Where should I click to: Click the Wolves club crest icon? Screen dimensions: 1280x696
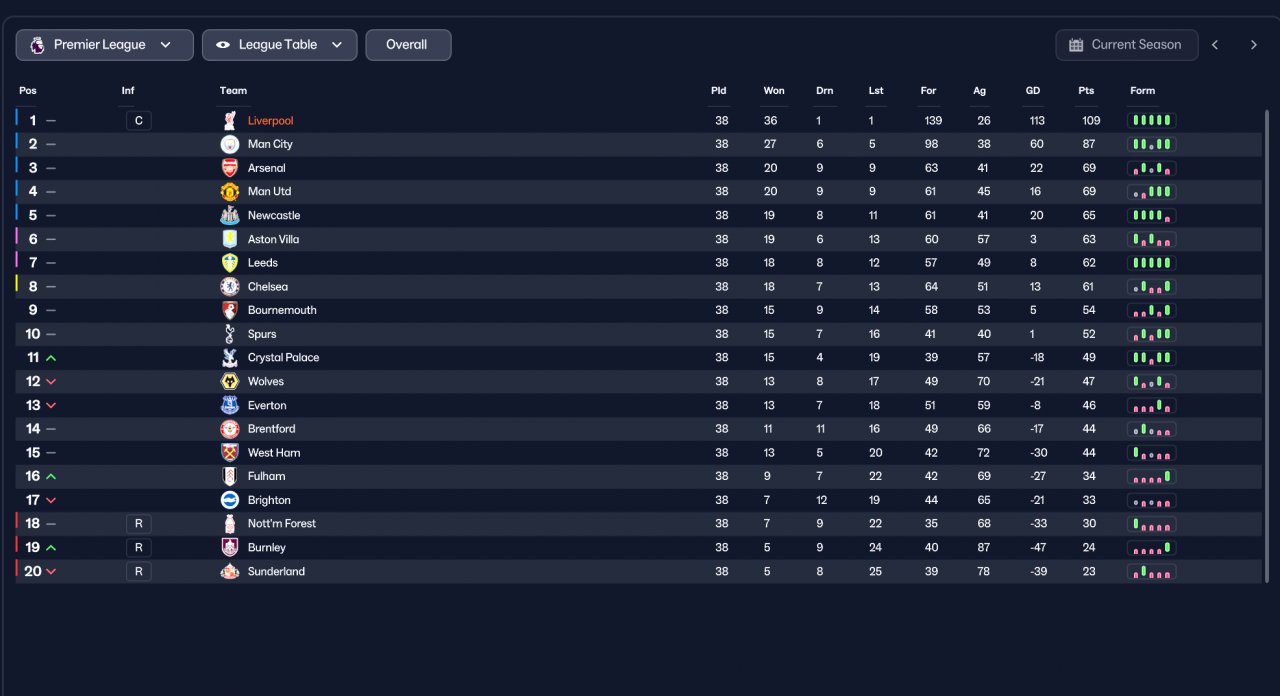point(230,381)
